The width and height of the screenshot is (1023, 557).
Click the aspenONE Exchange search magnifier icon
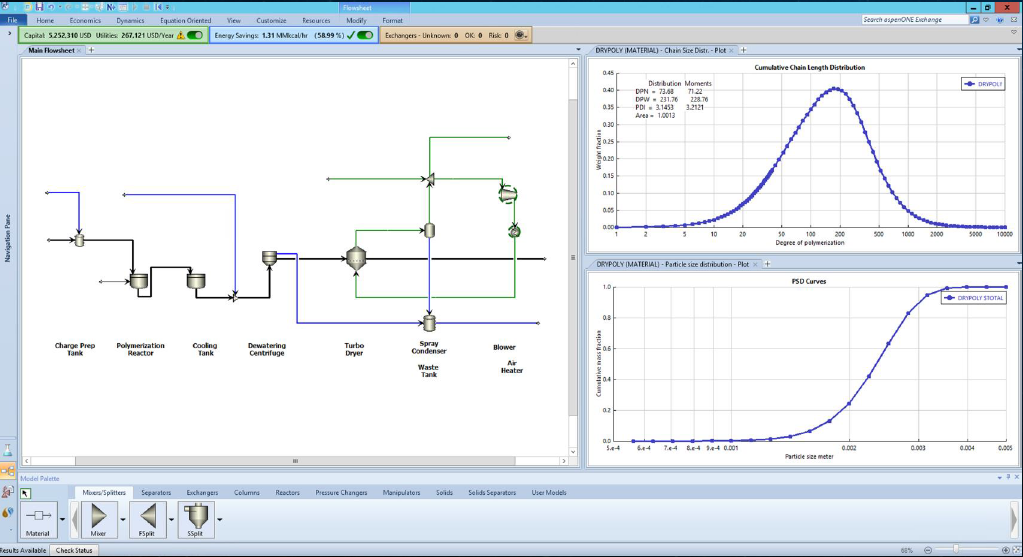(x=974, y=20)
